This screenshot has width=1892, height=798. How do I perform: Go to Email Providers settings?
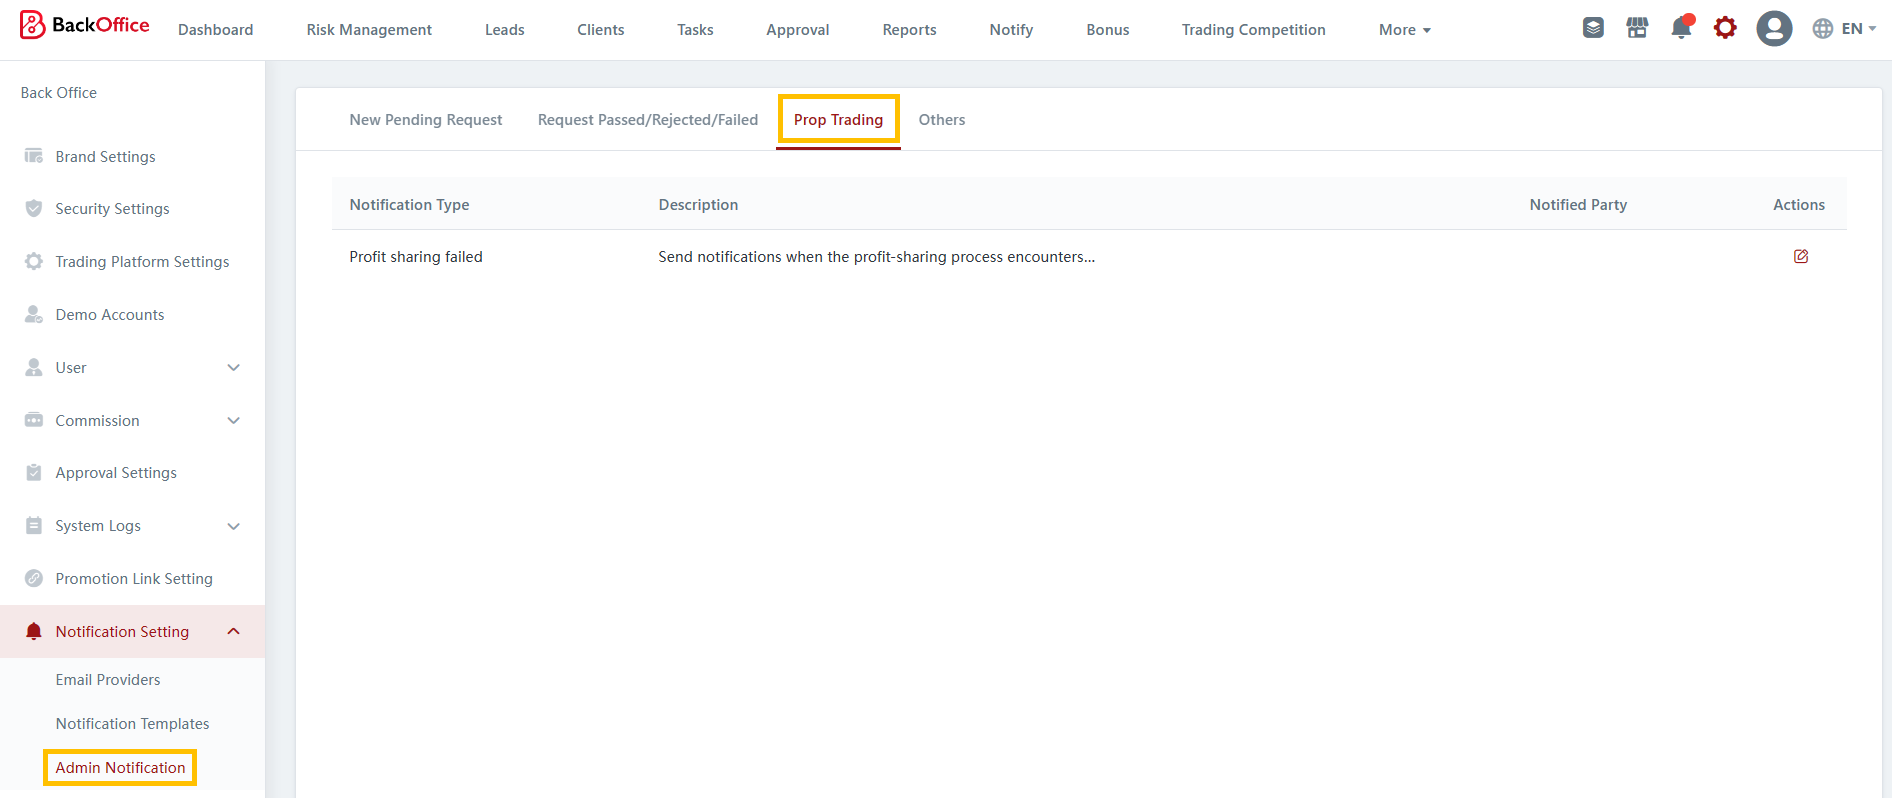coord(108,680)
